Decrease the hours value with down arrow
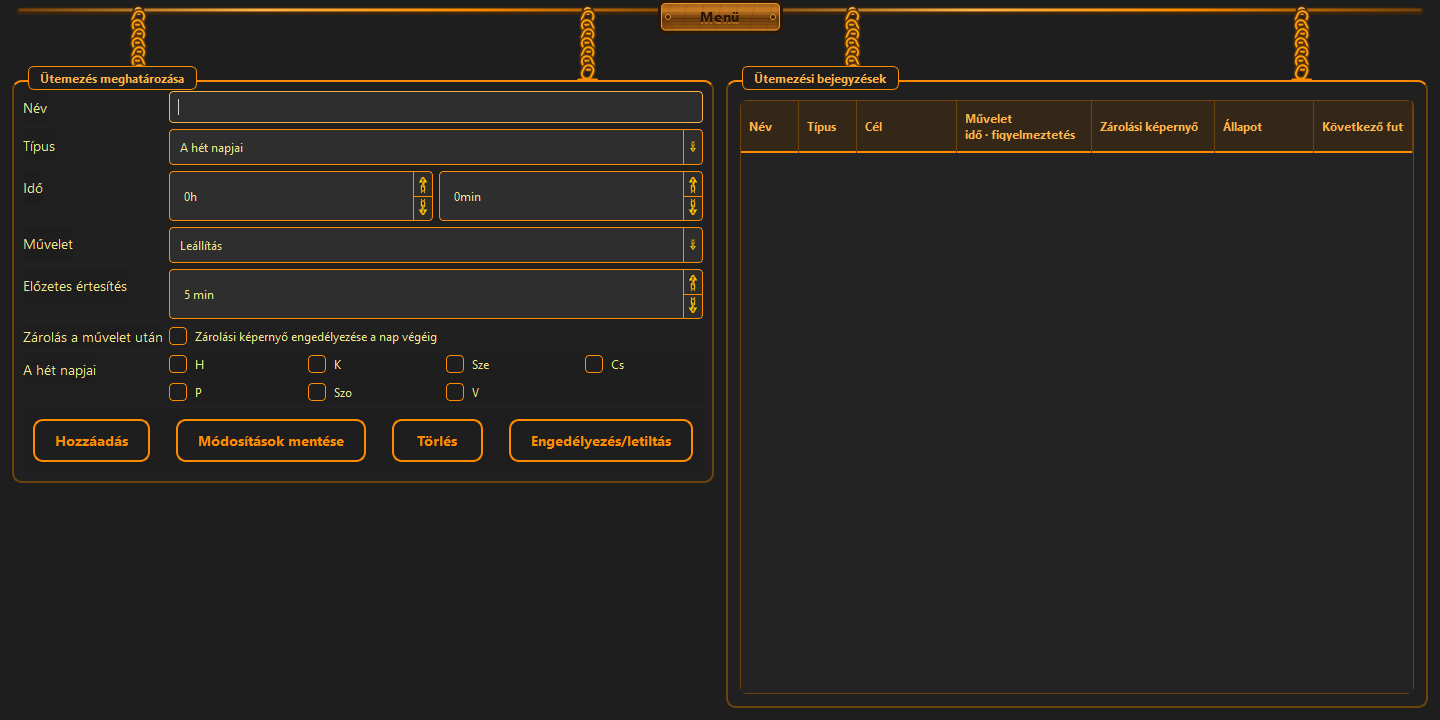1440x720 pixels. (x=423, y=208)
